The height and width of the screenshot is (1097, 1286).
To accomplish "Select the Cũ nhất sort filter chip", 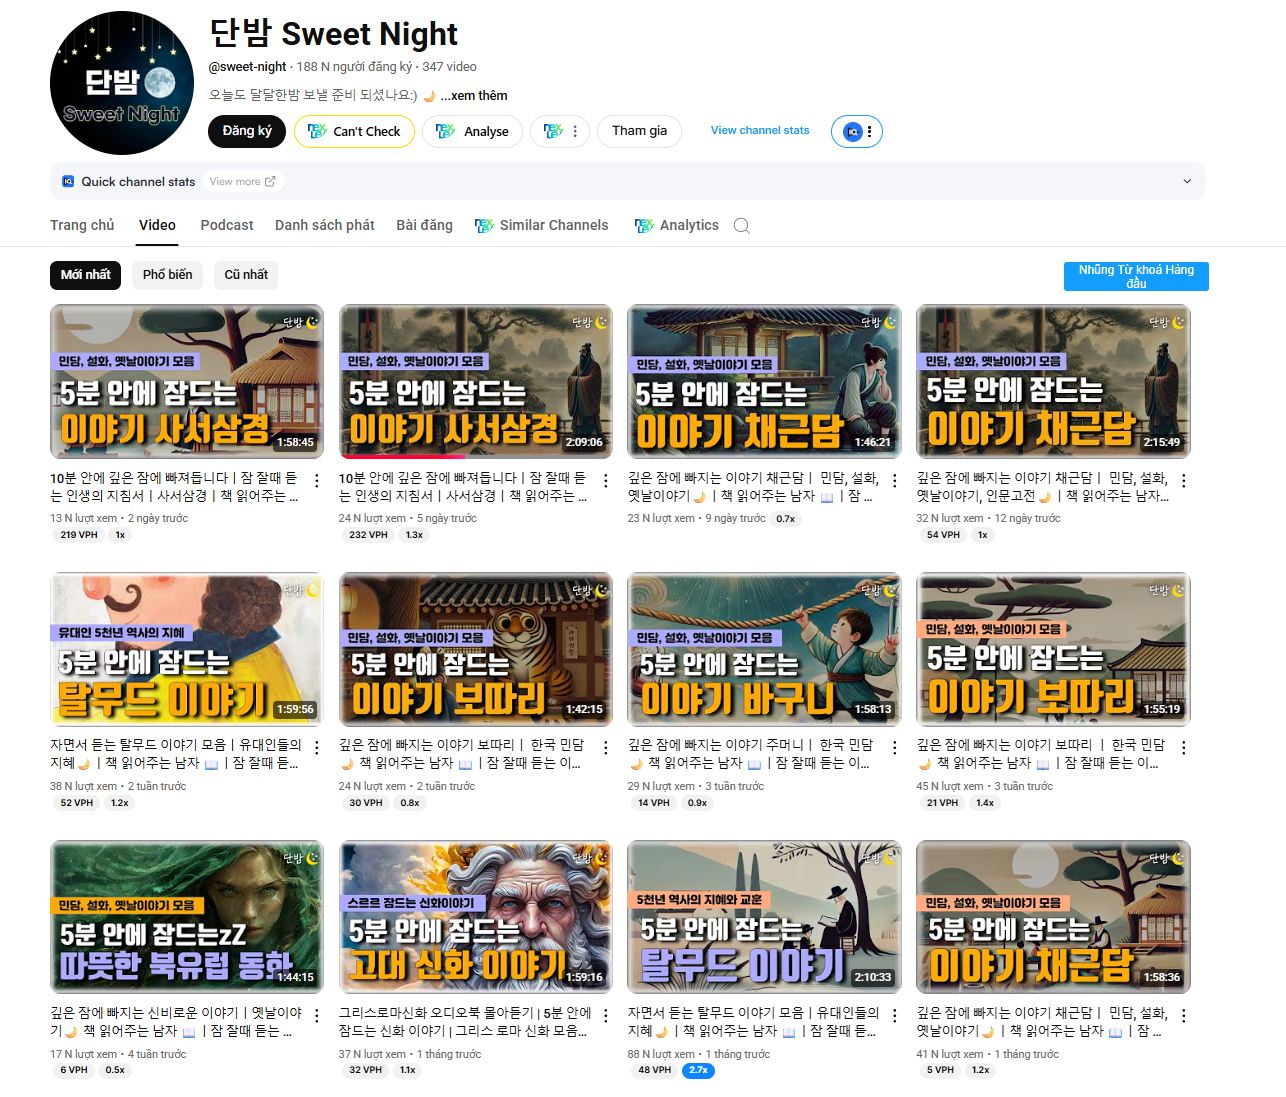I will click(x=246, y=275).
